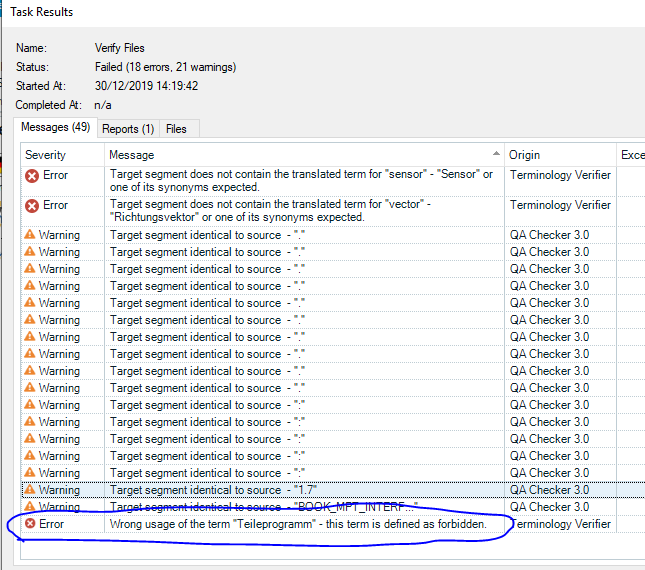The width and height of the screenshot is (645, 570).
Task: Click the "n/a" completed-at value
Action: 103,105
